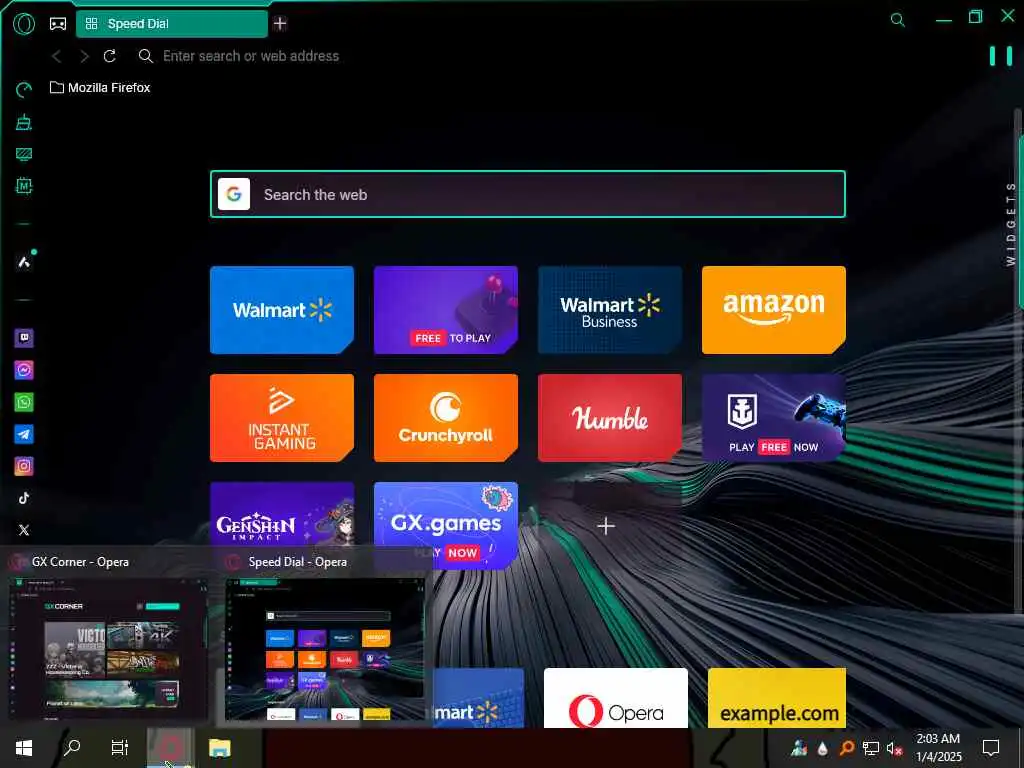
Task: Reload the page
Action: (110, 56)
